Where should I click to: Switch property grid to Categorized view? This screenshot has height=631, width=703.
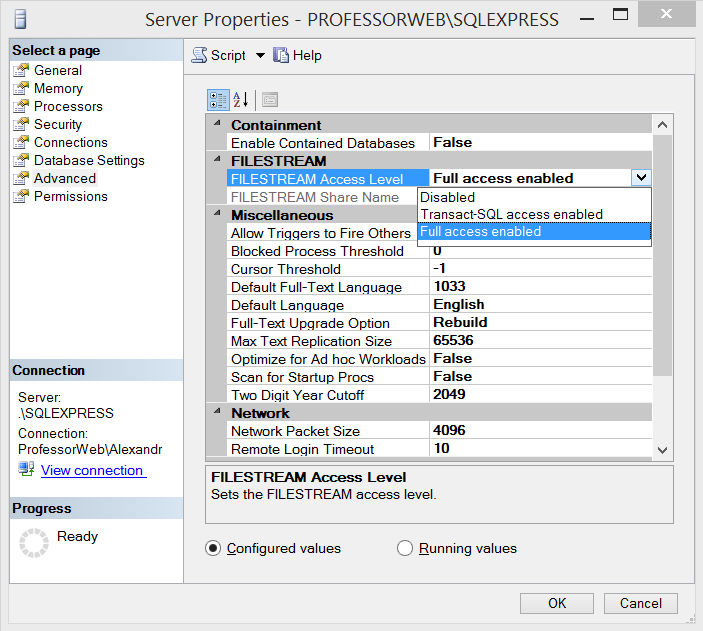(x=218, y=100)
